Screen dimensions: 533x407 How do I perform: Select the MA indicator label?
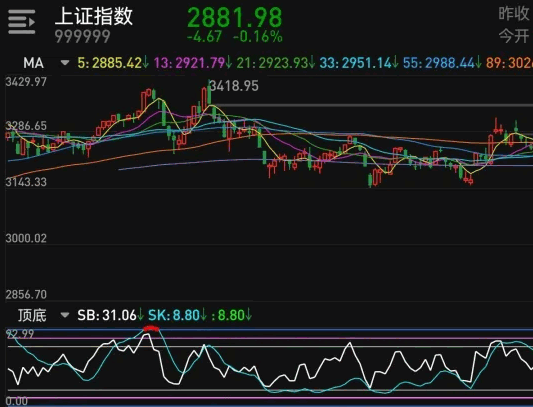33,63
